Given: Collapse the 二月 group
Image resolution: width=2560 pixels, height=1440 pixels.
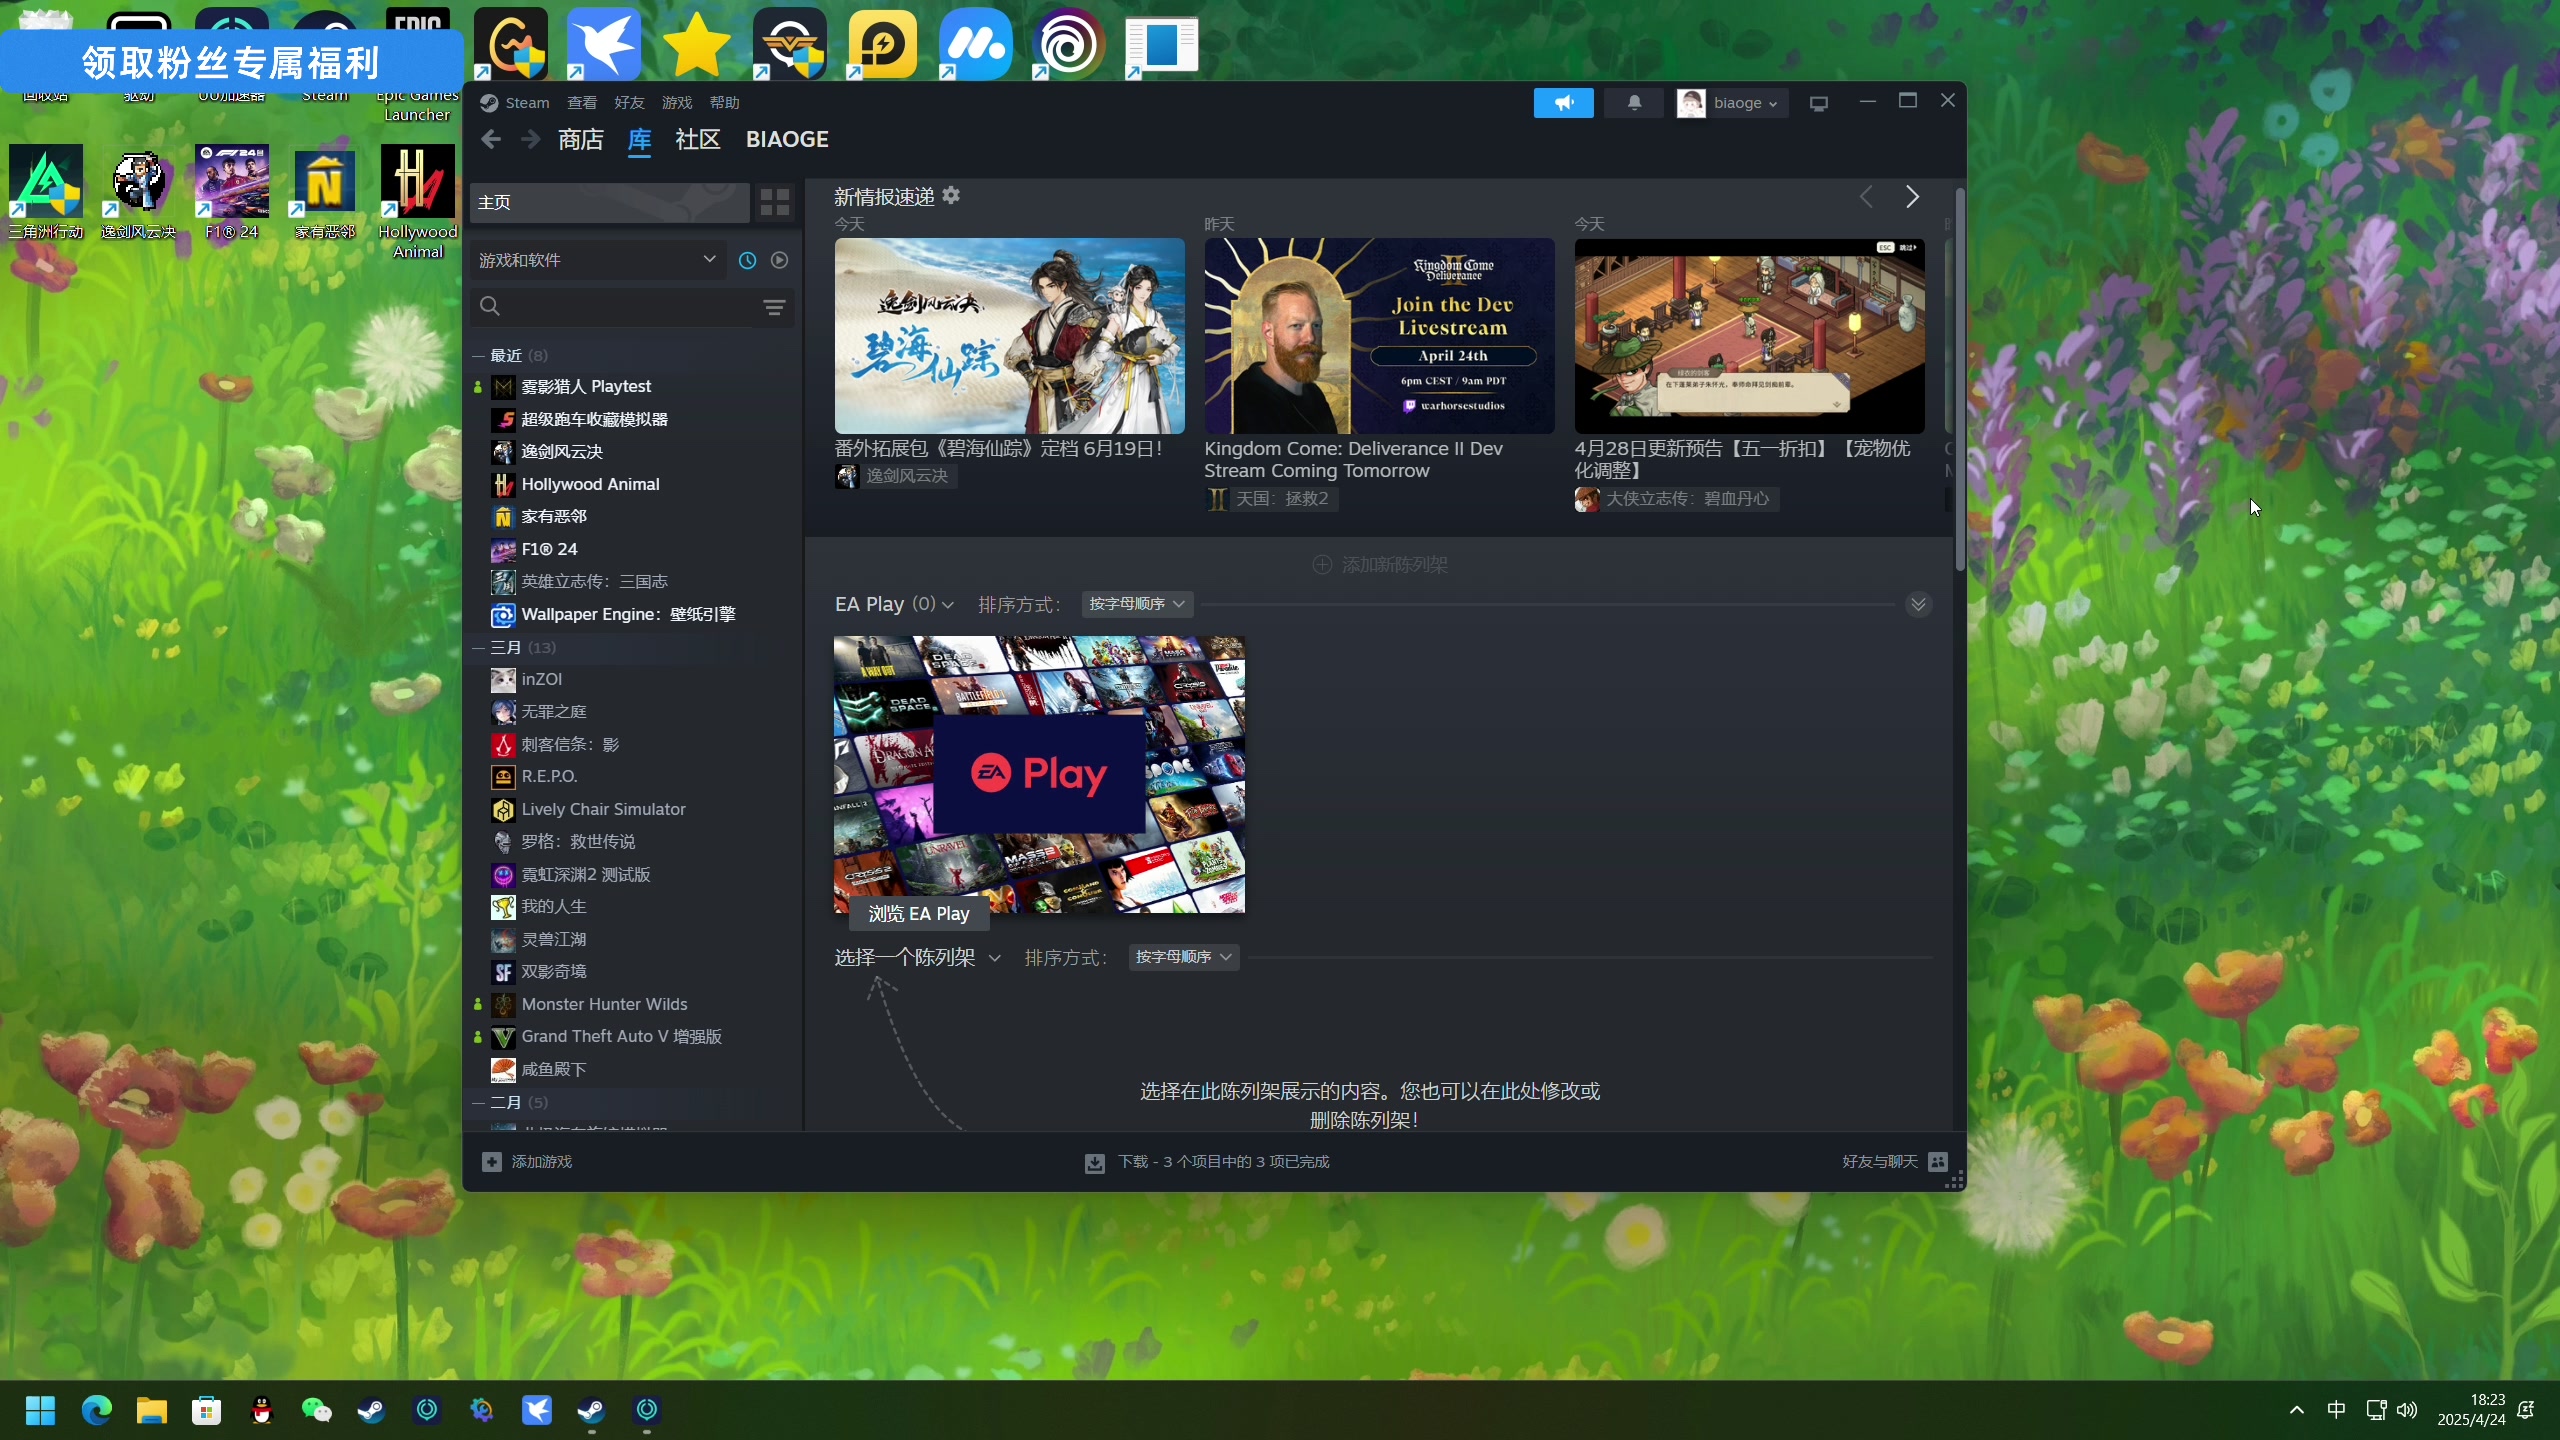Looking at the screenshot, I should 479,1103.
